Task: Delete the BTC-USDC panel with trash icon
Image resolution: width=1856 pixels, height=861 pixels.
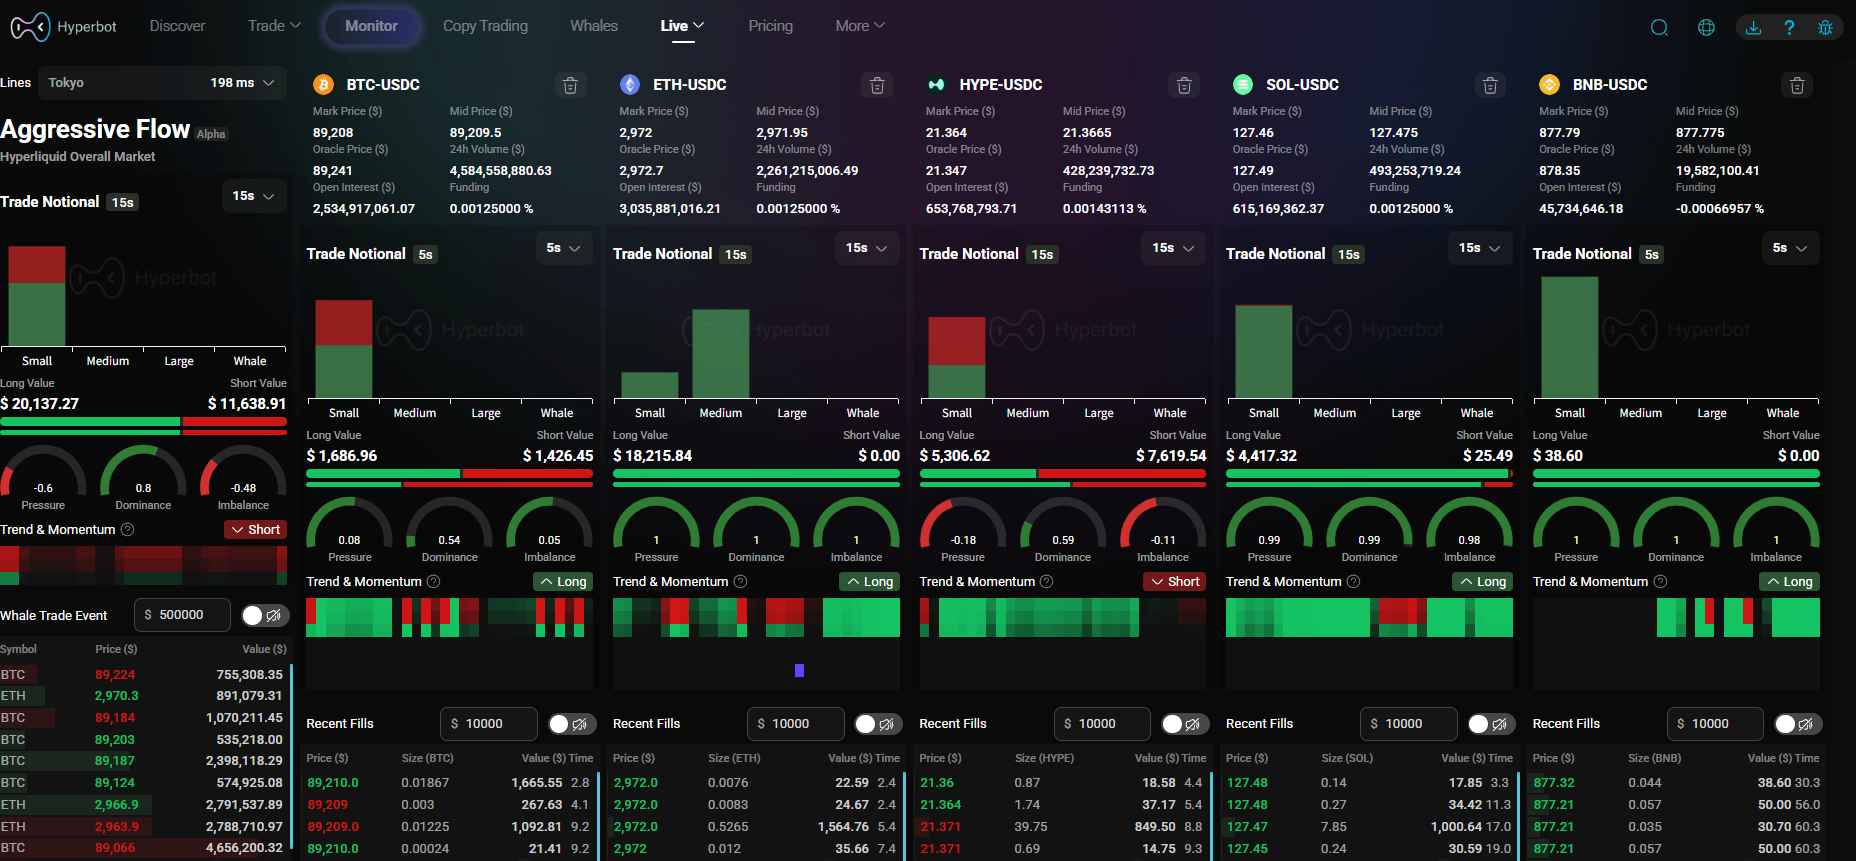Action: pyautogui.click(x=570, y=86)
